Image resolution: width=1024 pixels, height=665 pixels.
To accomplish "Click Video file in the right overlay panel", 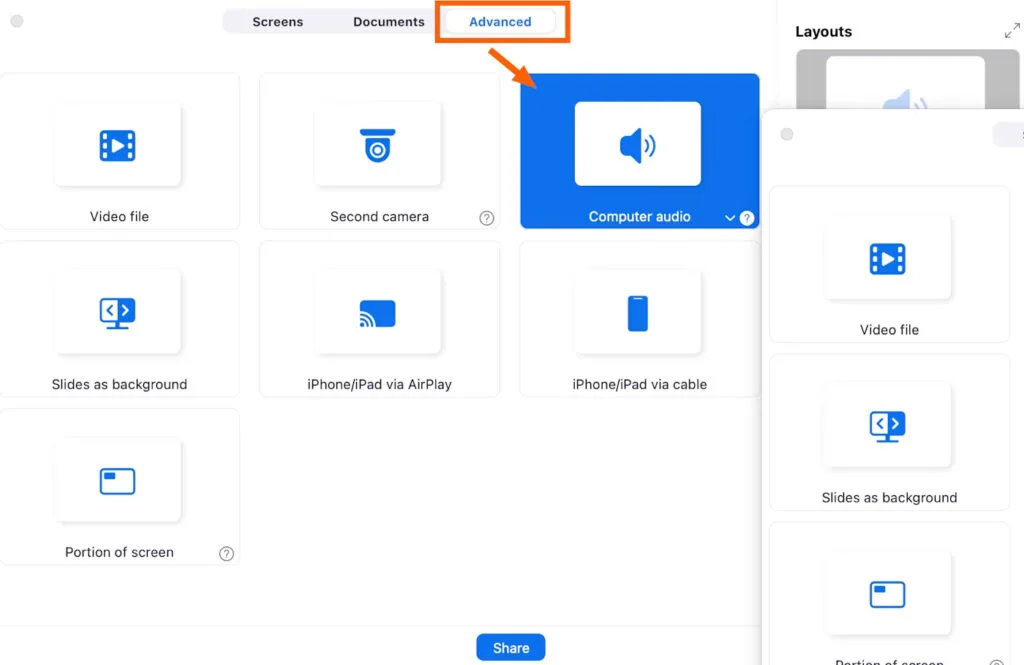I will point(888,264).
